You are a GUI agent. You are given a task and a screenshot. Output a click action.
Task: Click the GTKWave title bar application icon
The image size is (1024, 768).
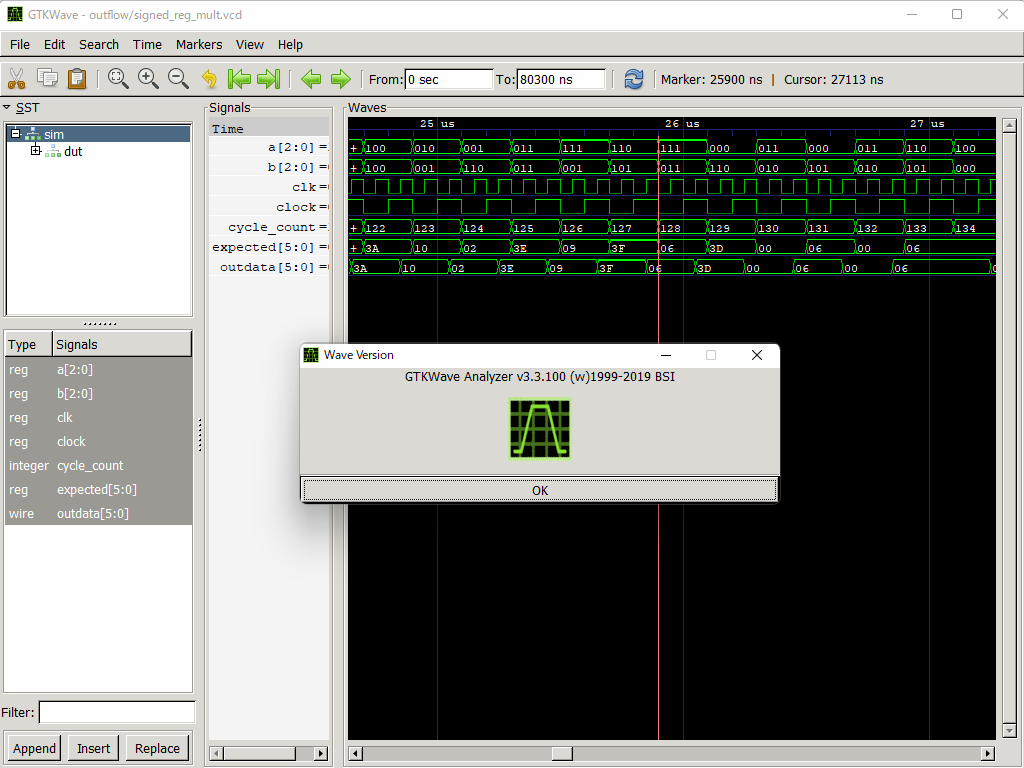[x=14, y=14]
